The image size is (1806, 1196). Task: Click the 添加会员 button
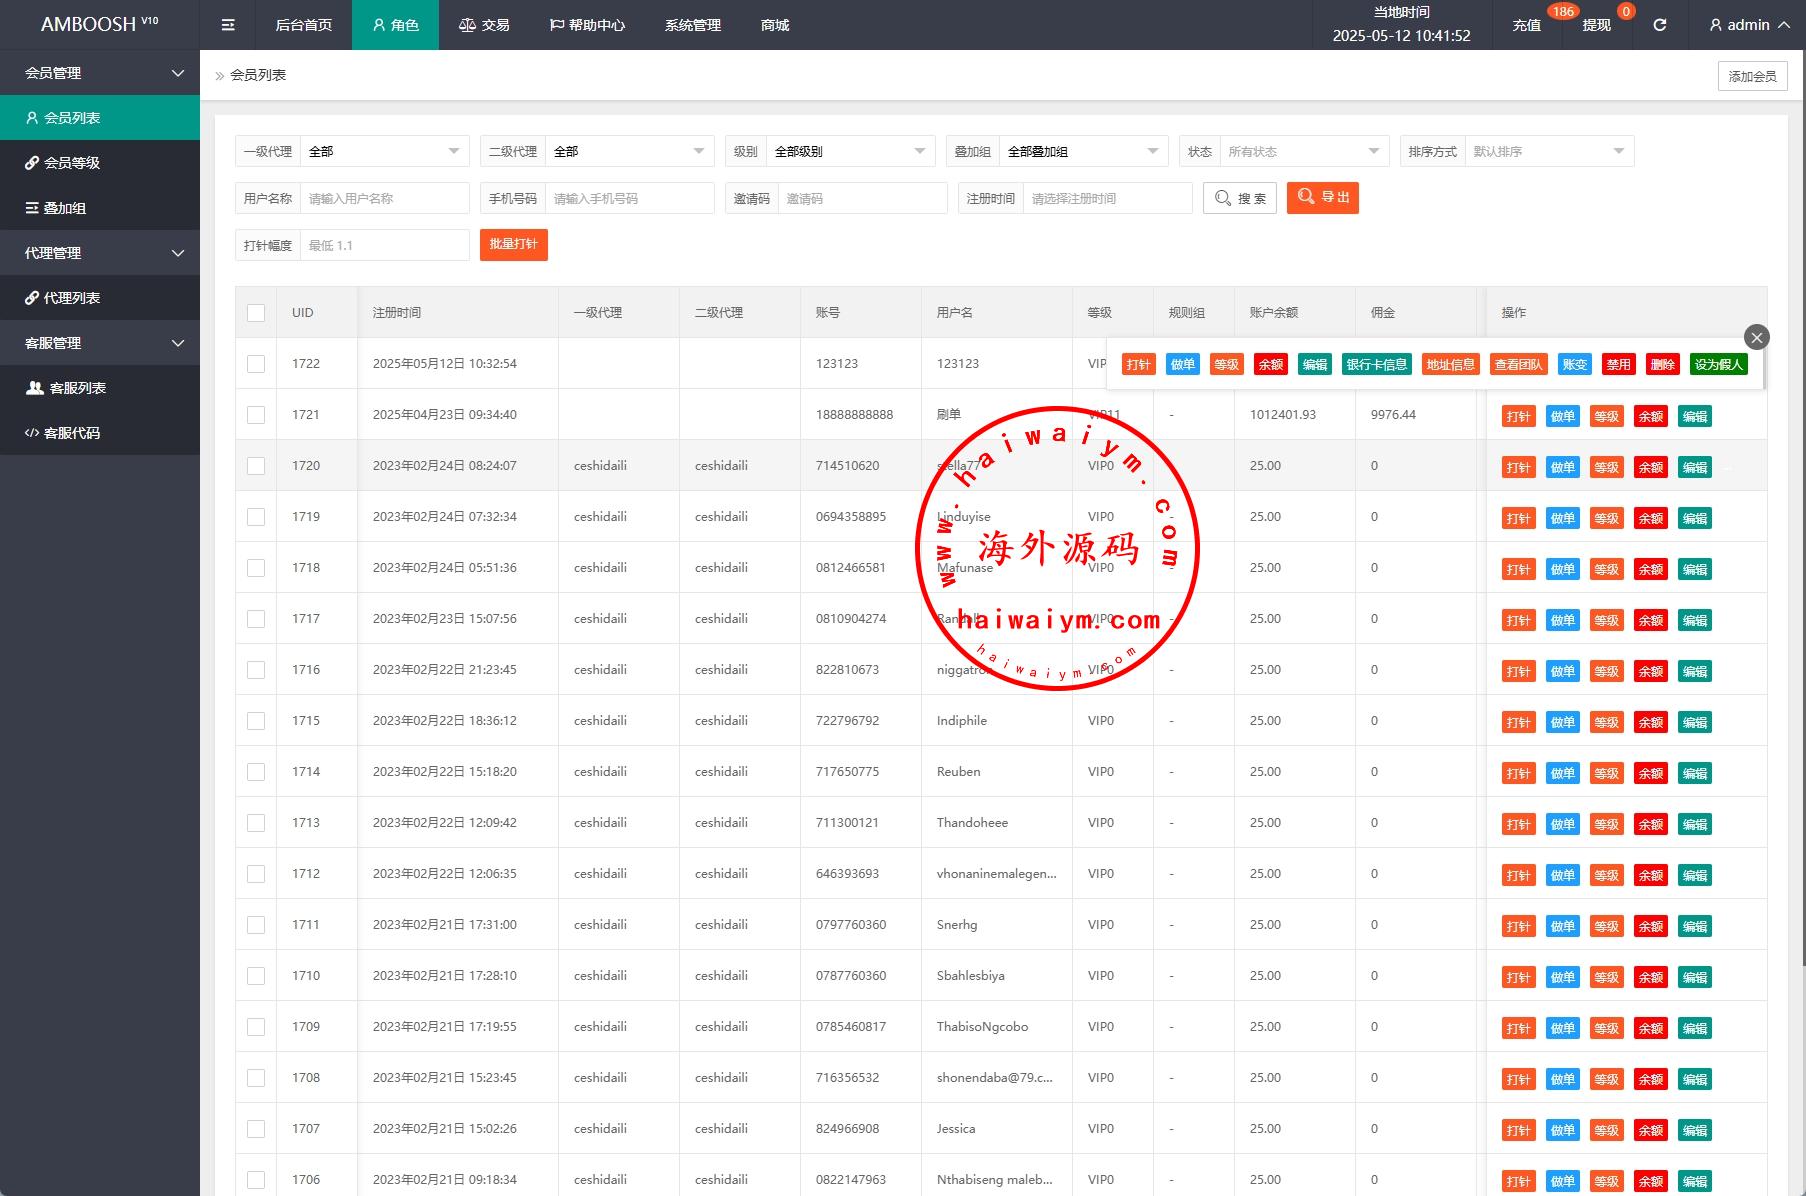[1752, 76]
